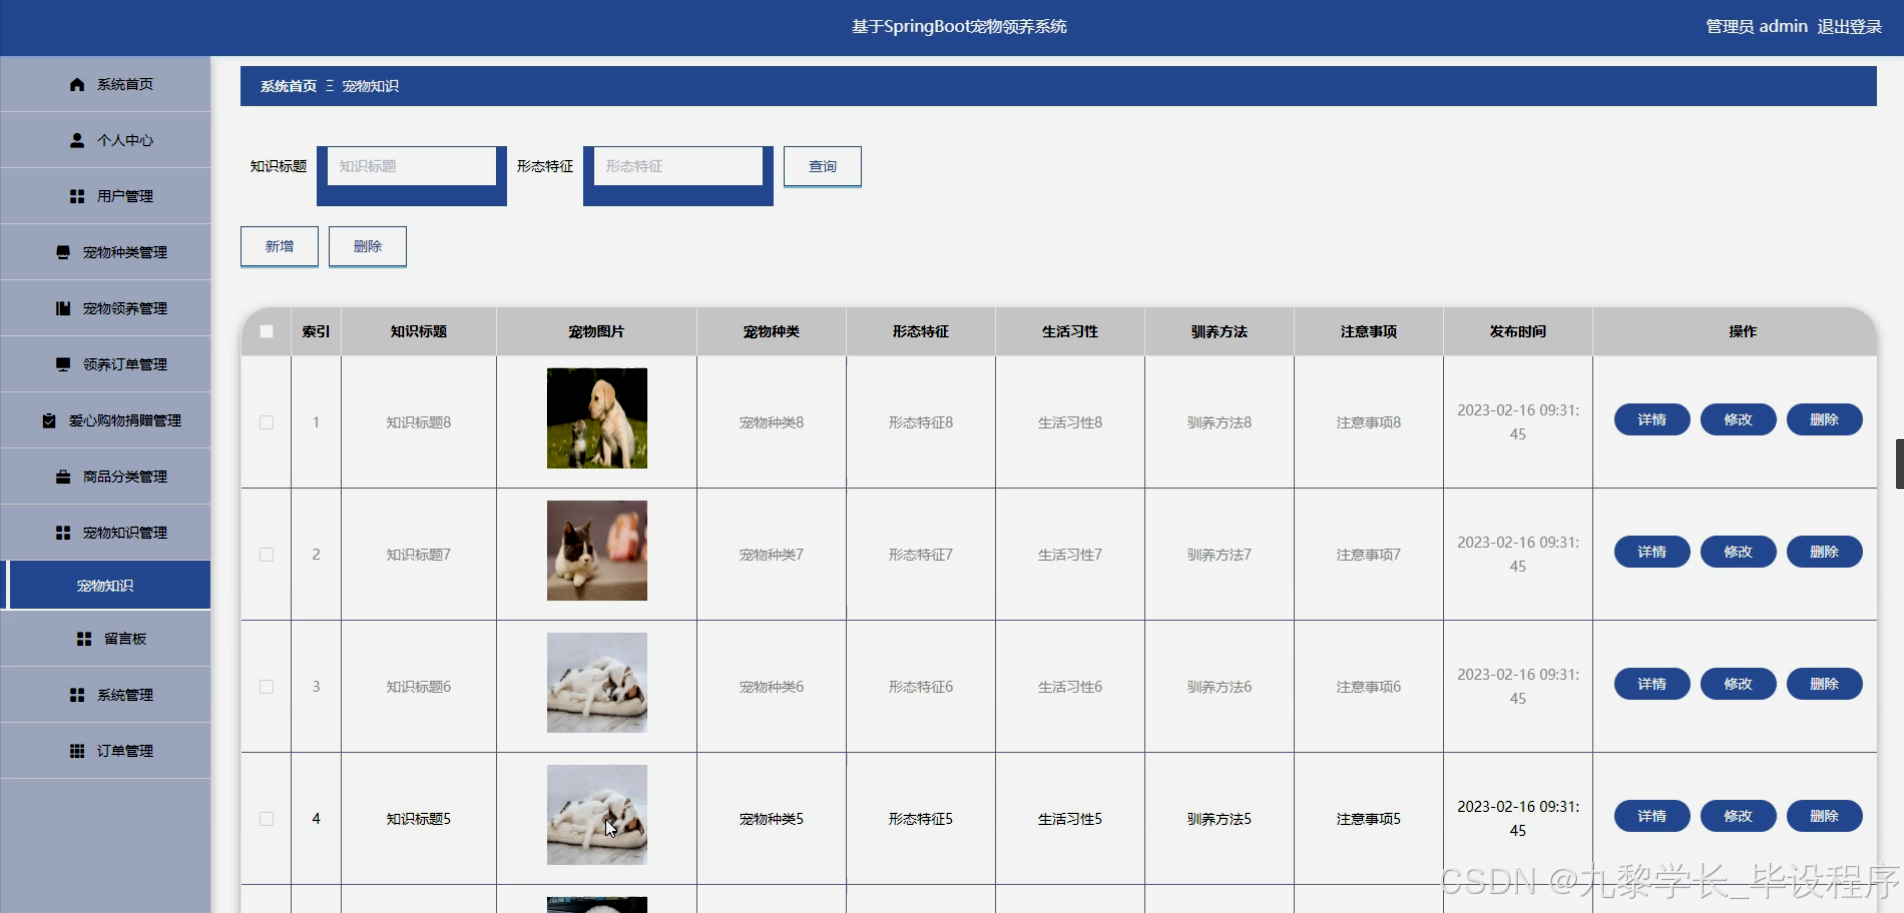The width and height of the screenshot is (1904, 913).
Task: Click the 注意事项7 cell
Action: [x=1368, y=554]
